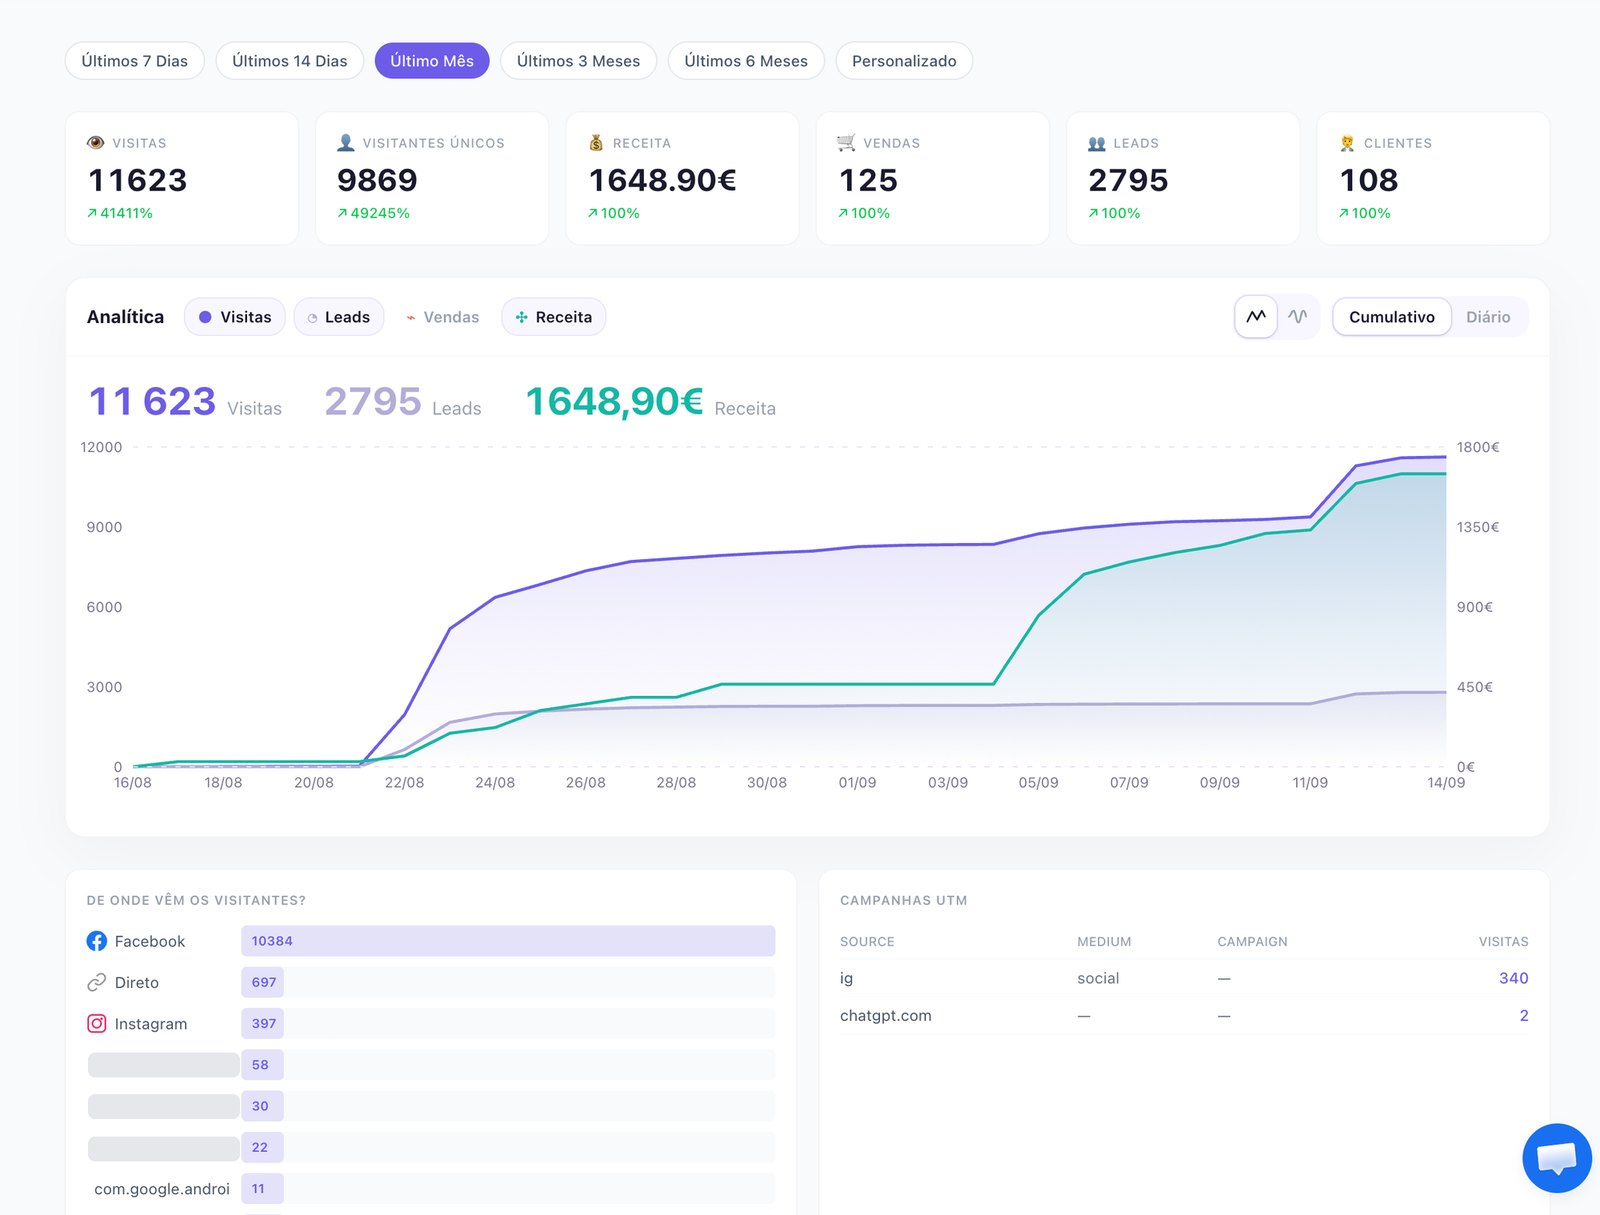Click the person icon next to VISITANTES ÚNICOS
The width and height of the screenshot is (1600, 1215).
pyautogui.click(x=346, y=143)
